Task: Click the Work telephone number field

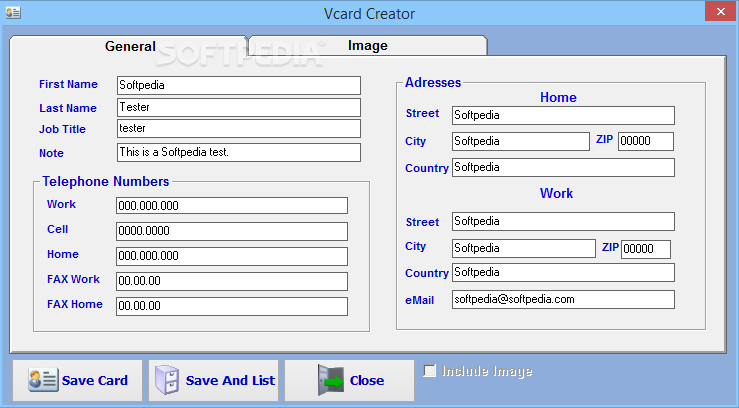Action: tap(232, 205)
